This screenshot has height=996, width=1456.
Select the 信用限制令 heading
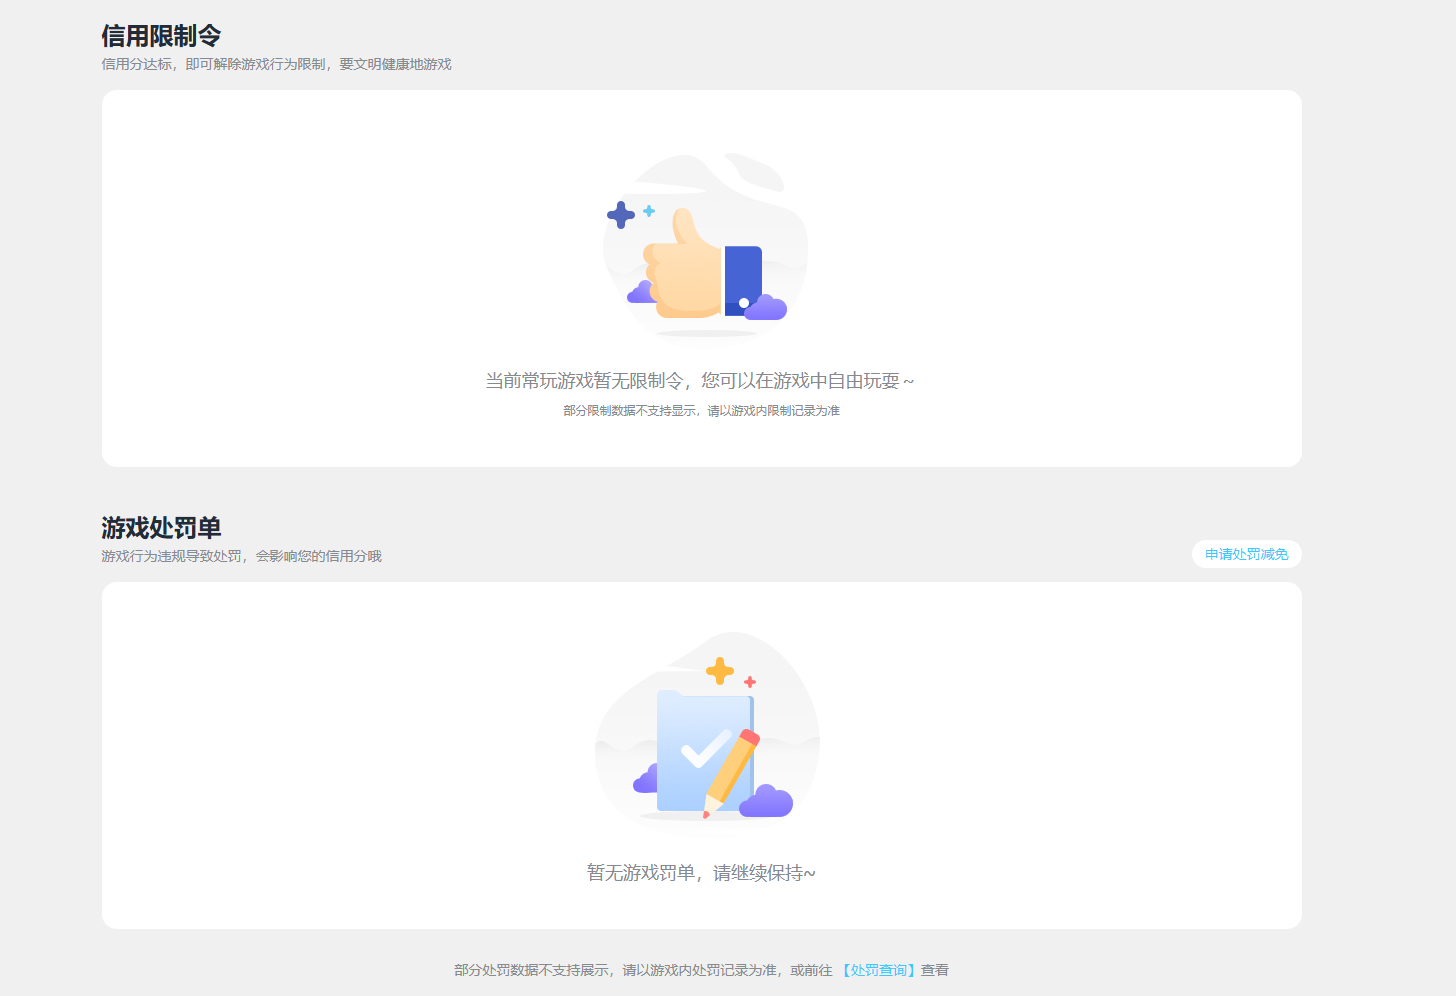pos(161,36)
